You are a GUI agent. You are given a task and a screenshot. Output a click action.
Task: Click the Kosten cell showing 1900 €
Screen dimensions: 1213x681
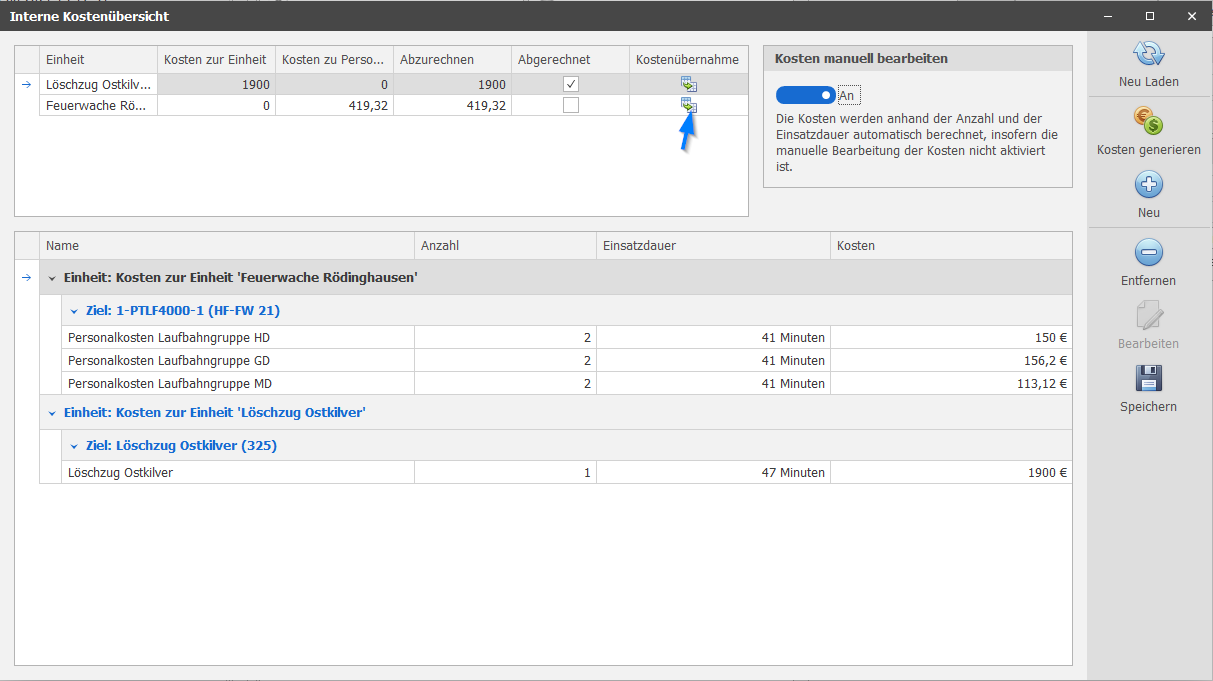click(x=950, y=473)
